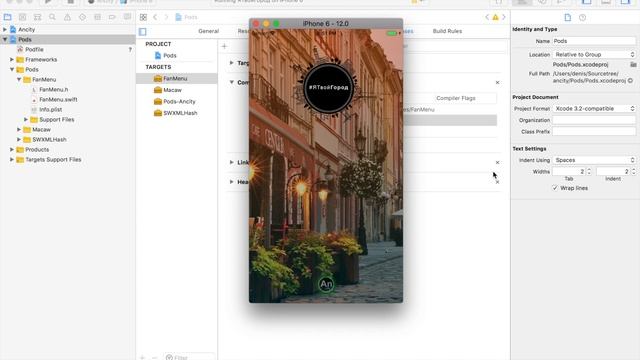The width and height of the screenshot is (640, 360).
Task: Click the Compiler Flags column header
Action: (456, 98)
